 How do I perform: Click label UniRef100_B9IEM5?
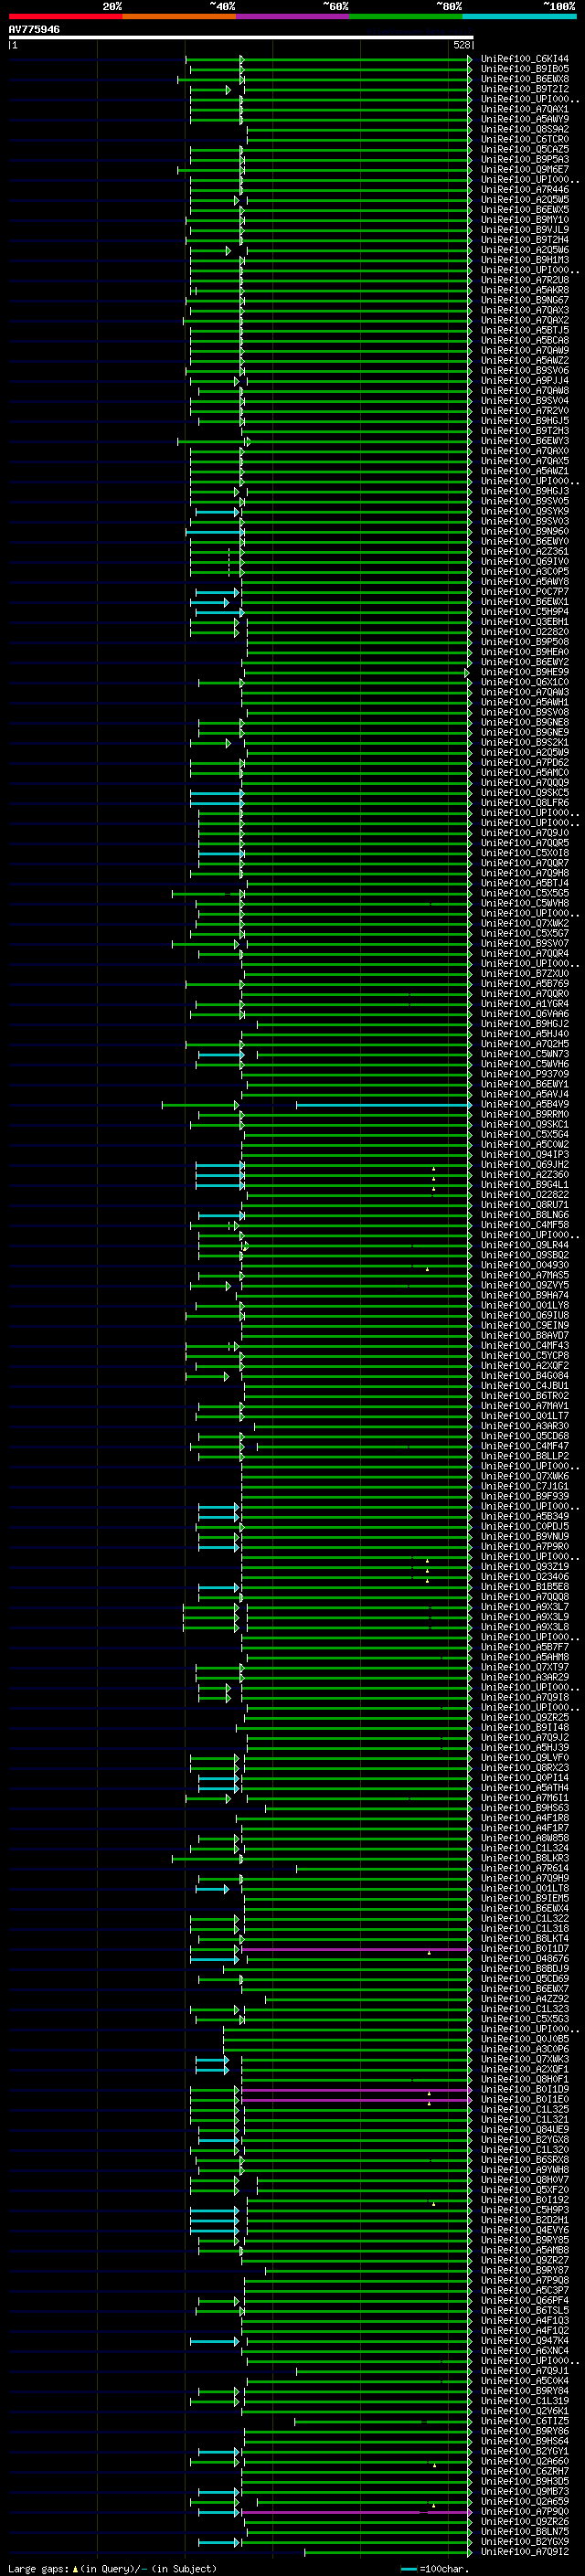525,1898
